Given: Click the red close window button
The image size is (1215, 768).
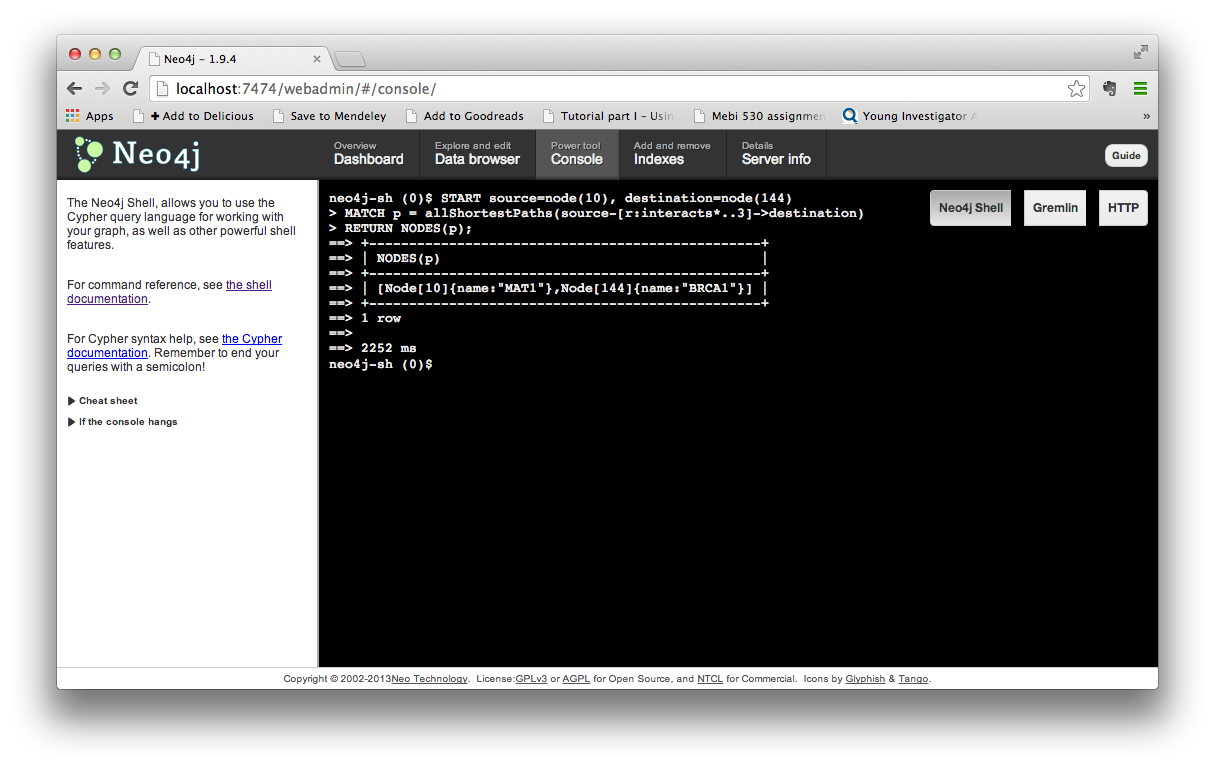Looking at the screenshot, I should click(x=75, y=54).
